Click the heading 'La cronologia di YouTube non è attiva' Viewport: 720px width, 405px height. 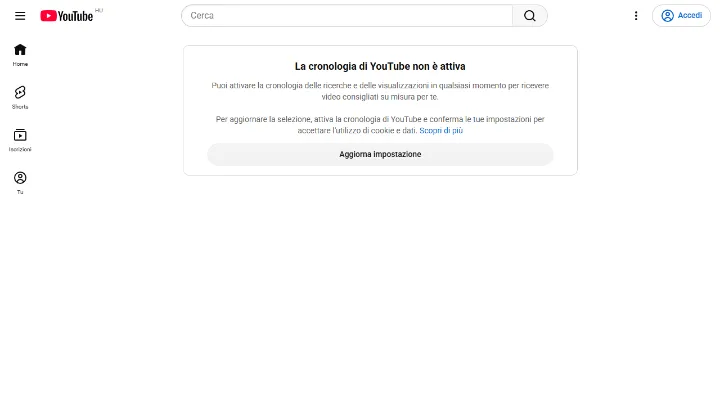[x=380, y=66]
